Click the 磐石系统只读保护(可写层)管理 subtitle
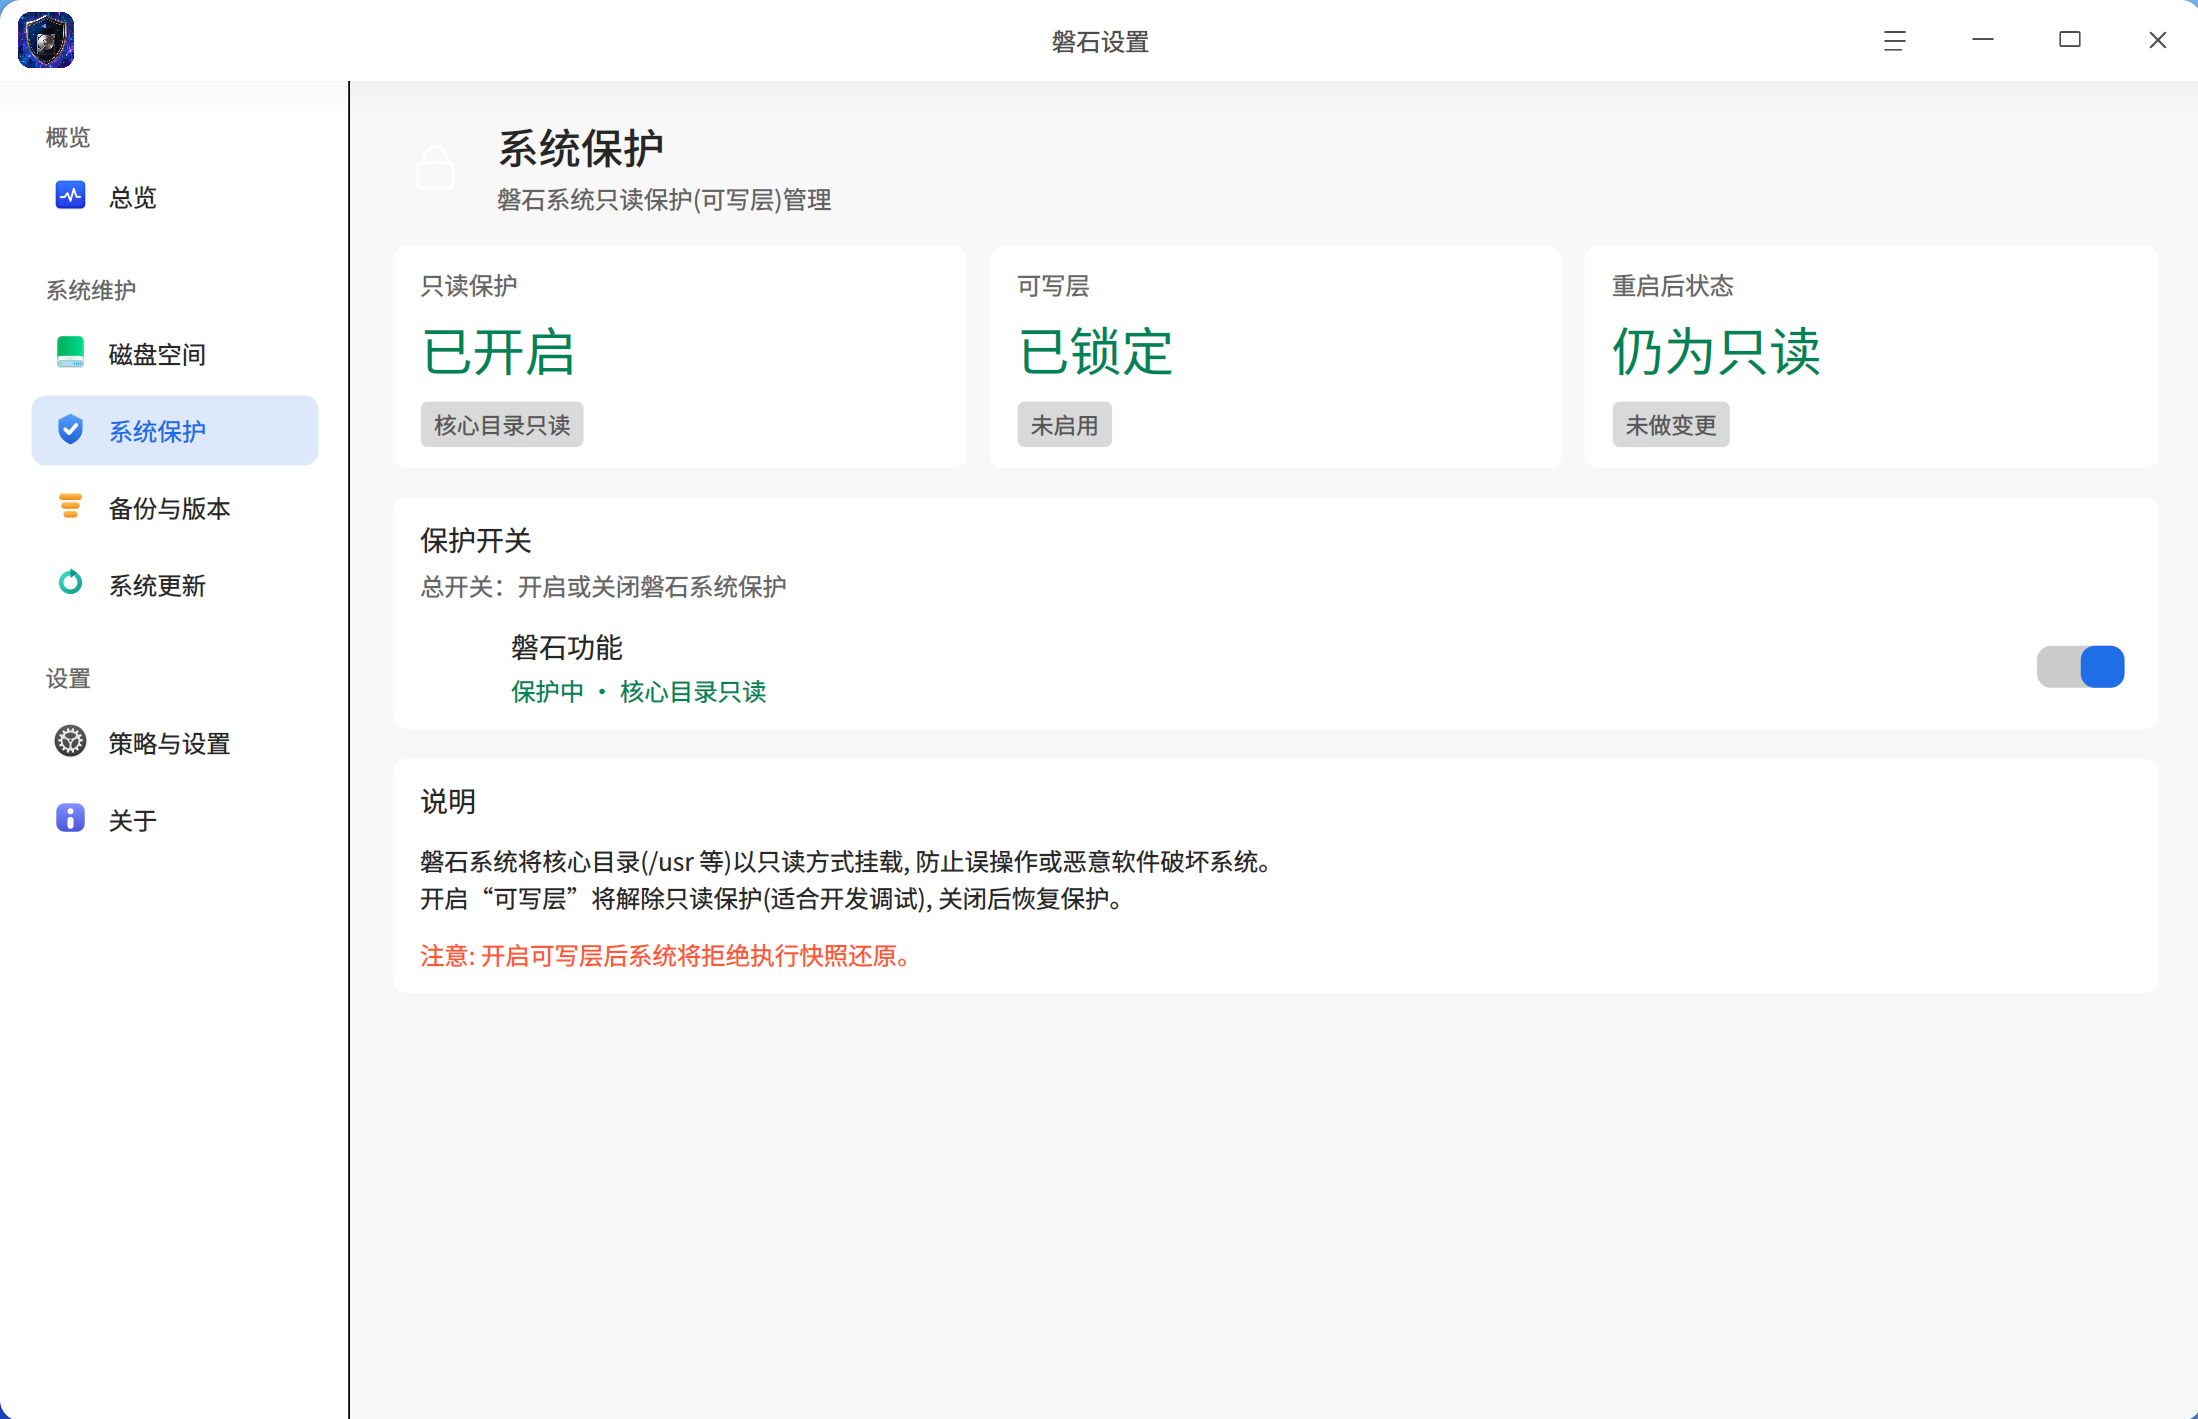The image size is (2198, 1419). [664, 200]
